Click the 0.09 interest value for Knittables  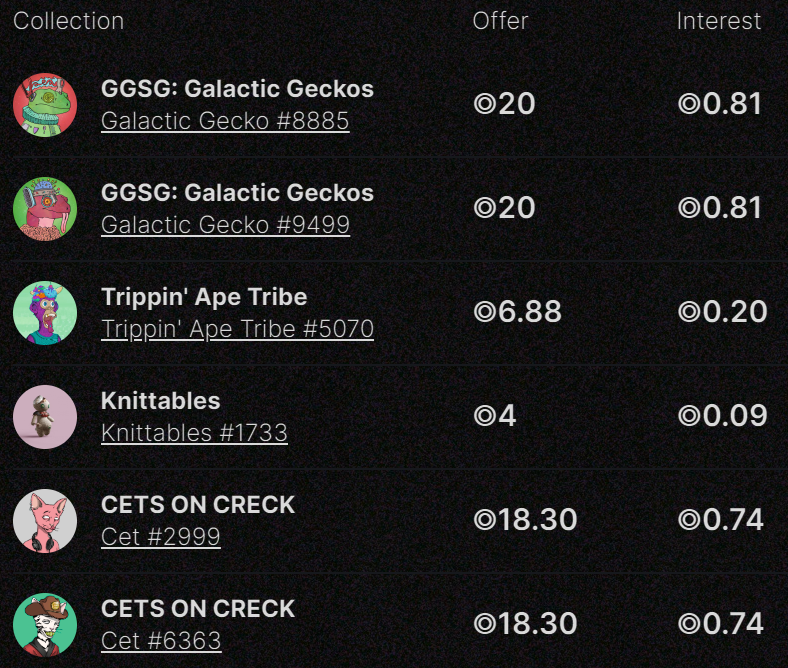pyautogui.click(x=722, y=416)
